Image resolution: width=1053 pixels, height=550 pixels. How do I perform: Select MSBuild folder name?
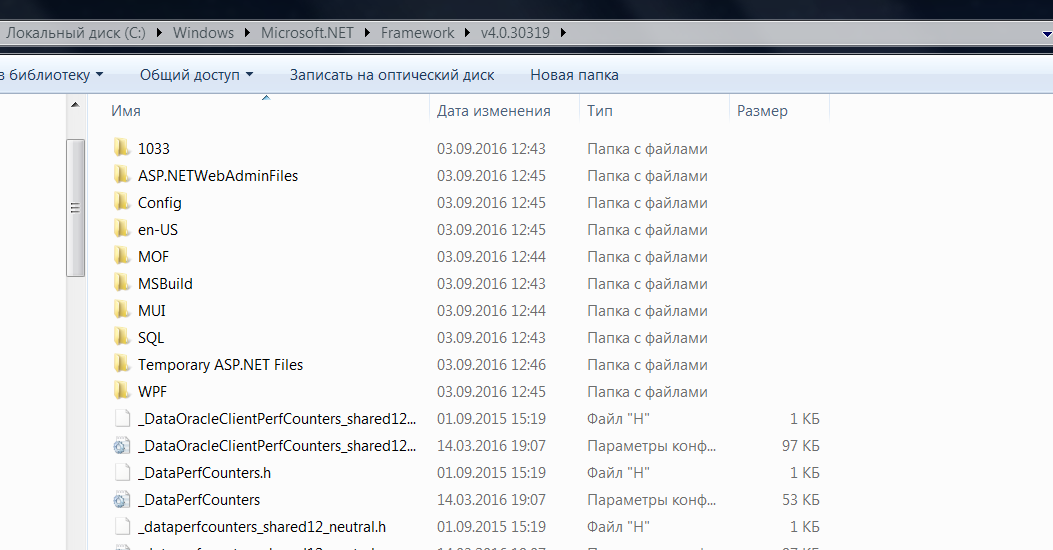[x=165, y=283]
